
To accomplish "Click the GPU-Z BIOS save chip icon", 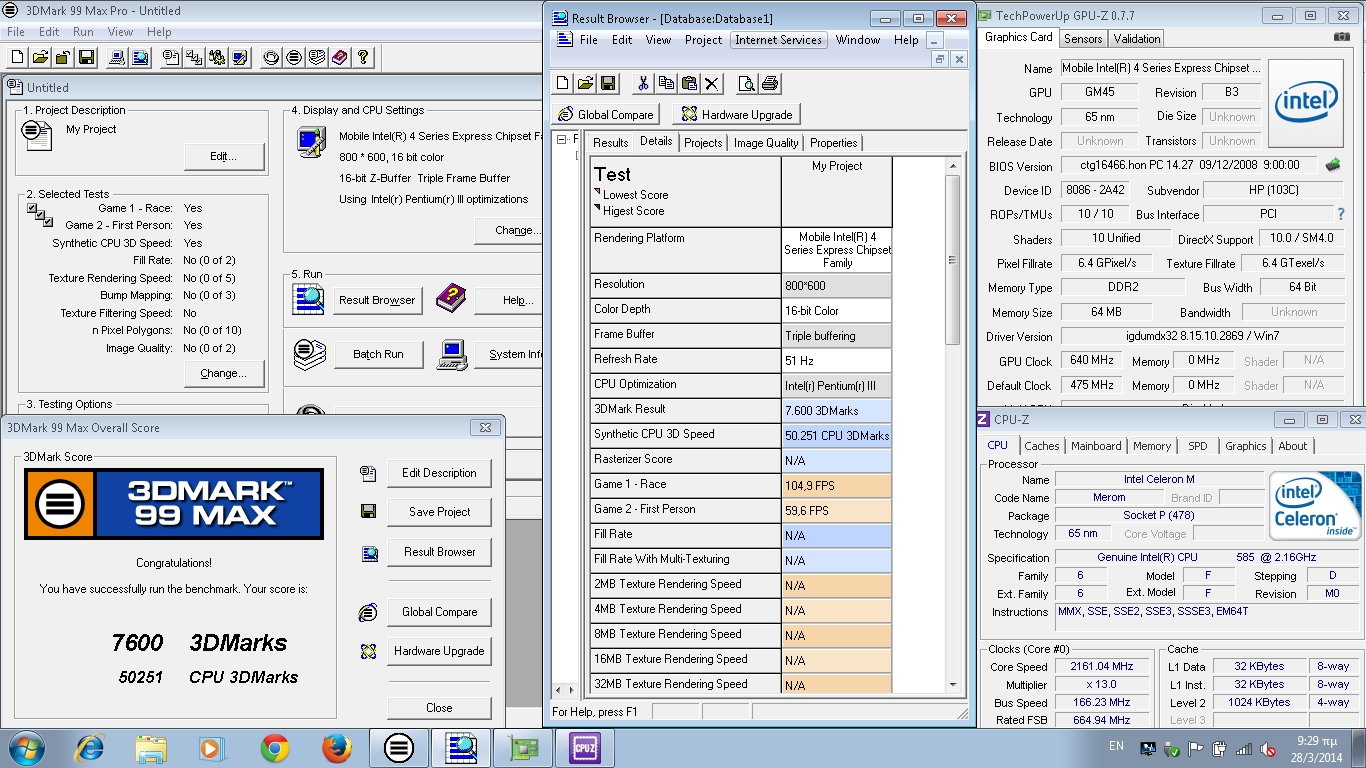I will tap(1332, 165).
